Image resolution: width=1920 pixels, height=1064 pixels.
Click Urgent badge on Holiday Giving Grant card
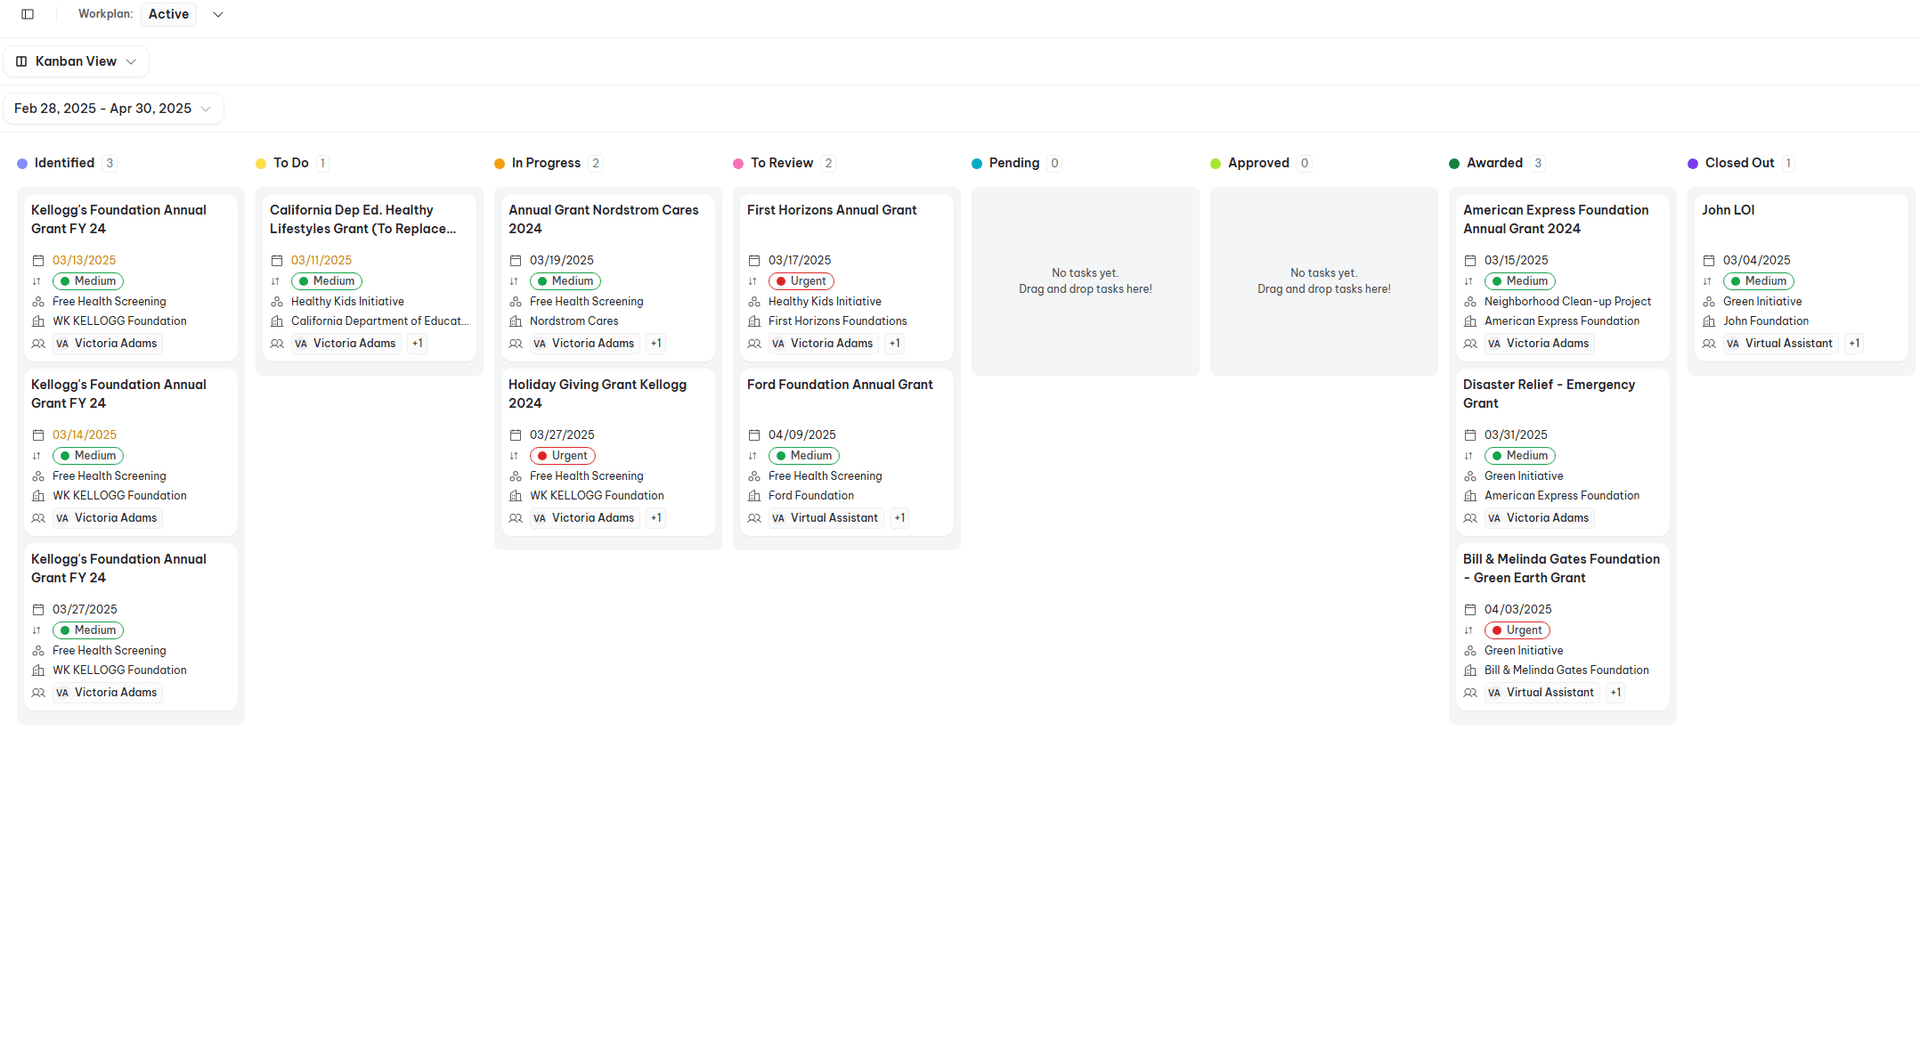pos(562,456)
